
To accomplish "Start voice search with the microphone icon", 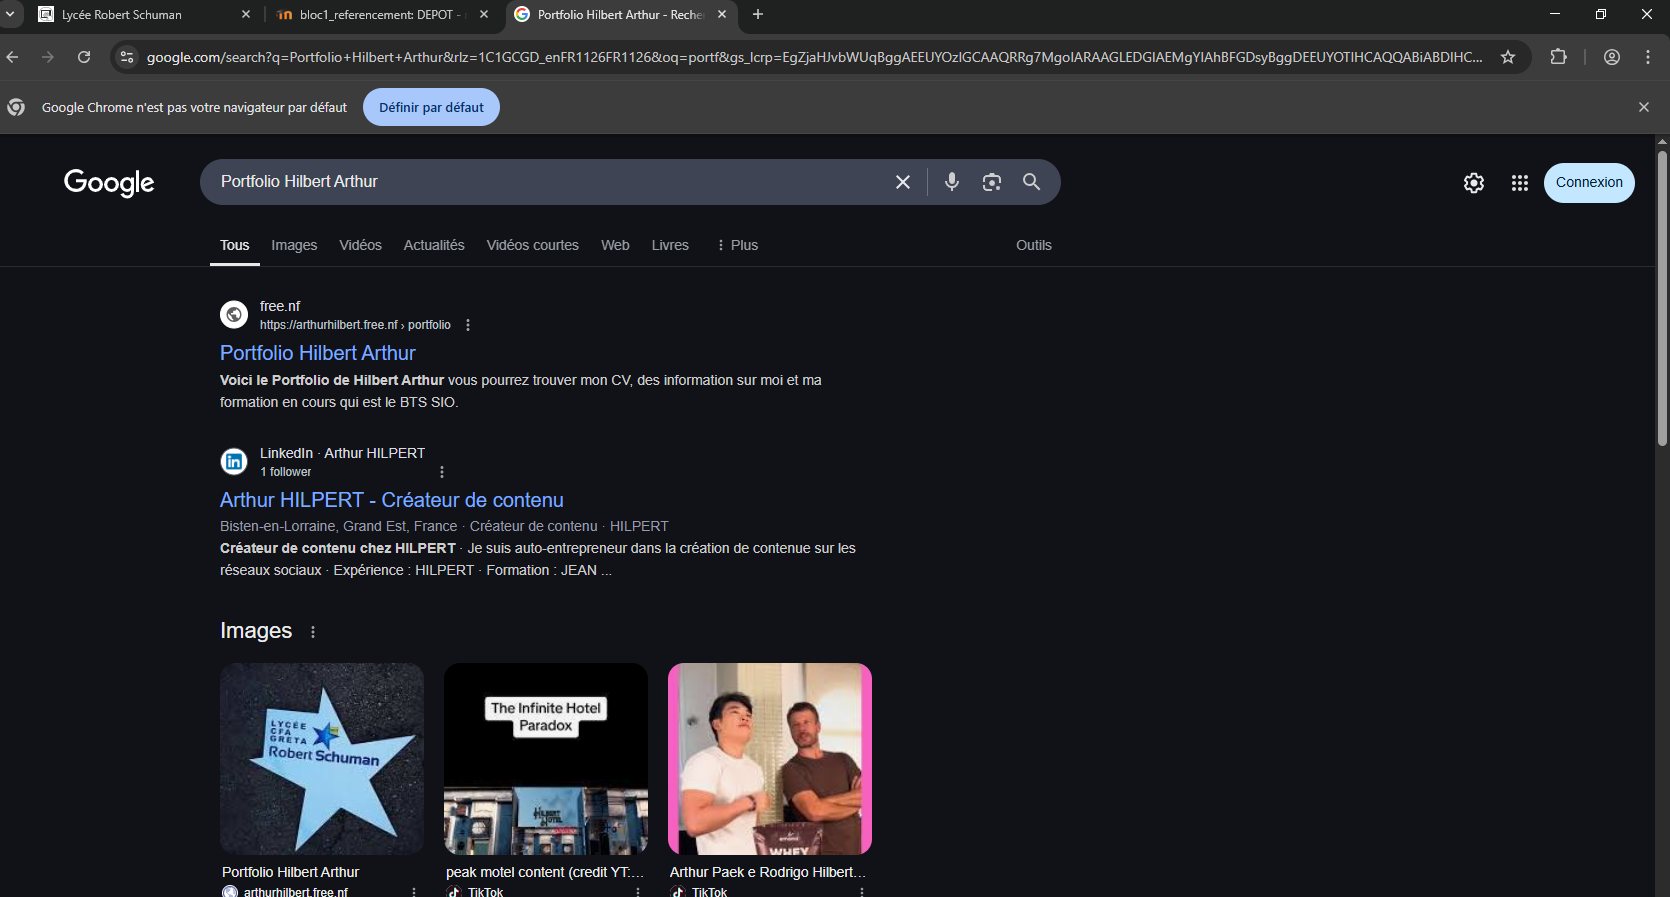I will click(x=952, y=182).
